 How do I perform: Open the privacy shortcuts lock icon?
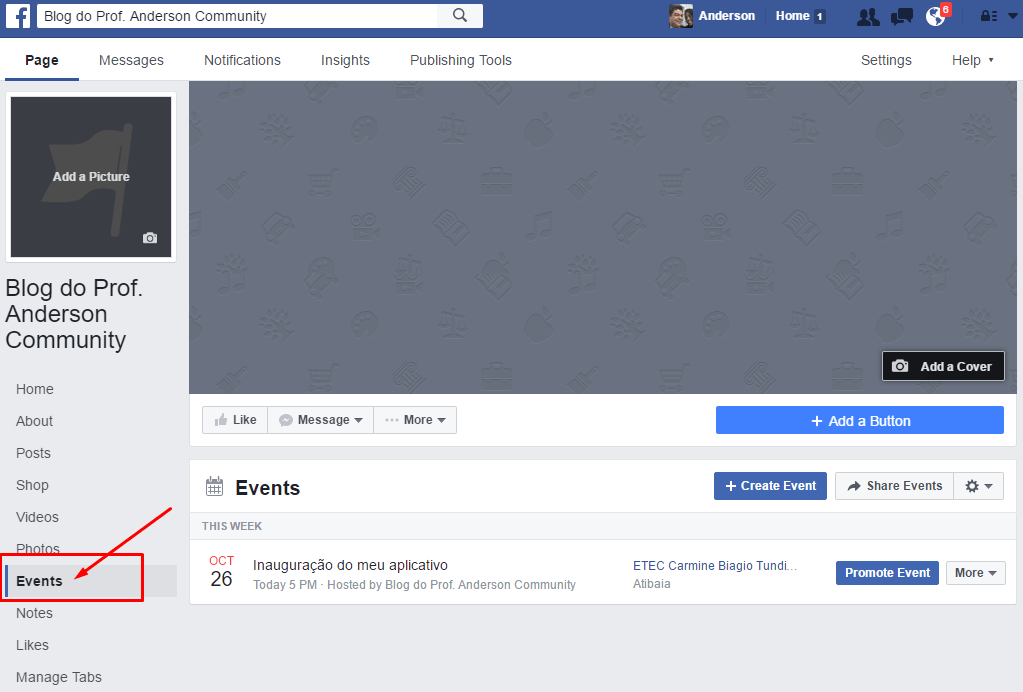click(x=989, y=16)
